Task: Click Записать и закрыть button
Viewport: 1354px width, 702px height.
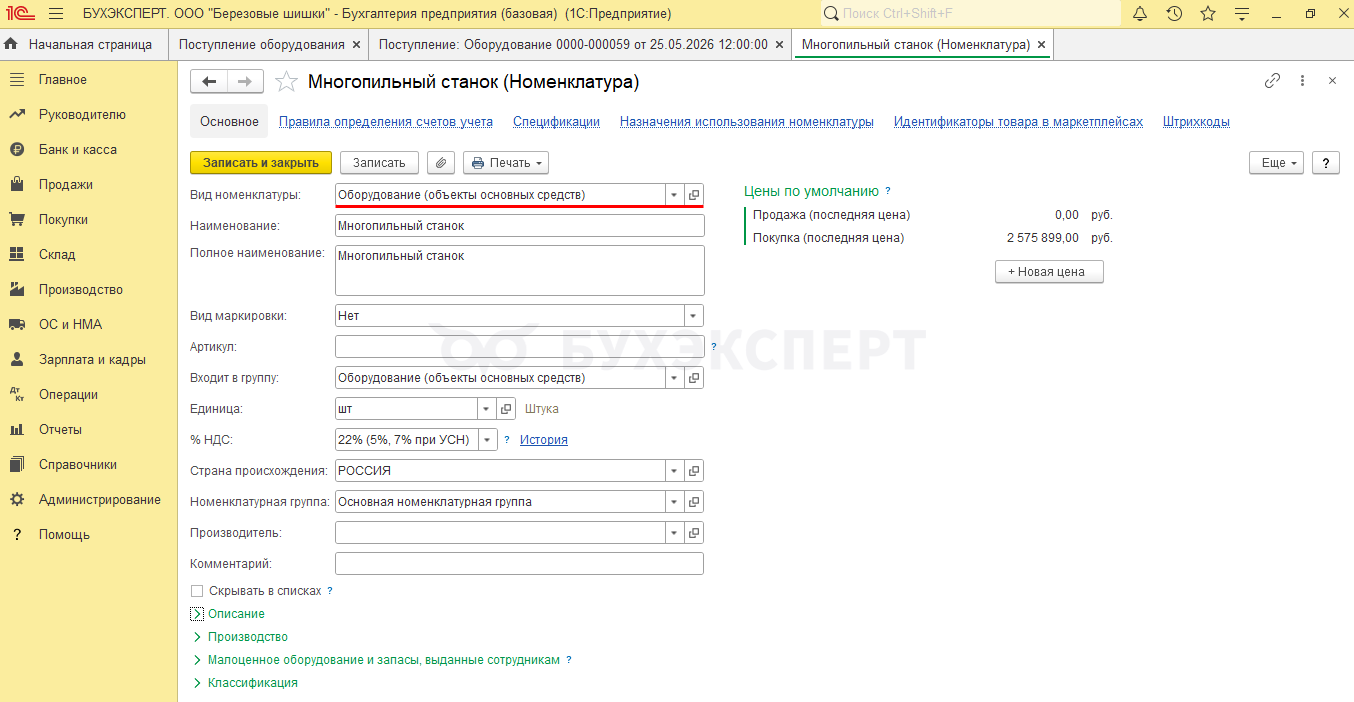Action: [261, 163]
